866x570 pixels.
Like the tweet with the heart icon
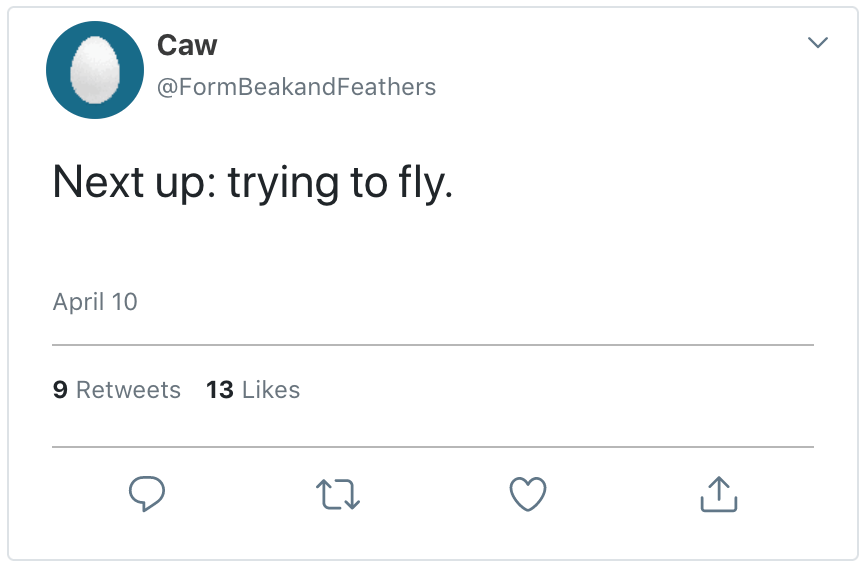528,493
